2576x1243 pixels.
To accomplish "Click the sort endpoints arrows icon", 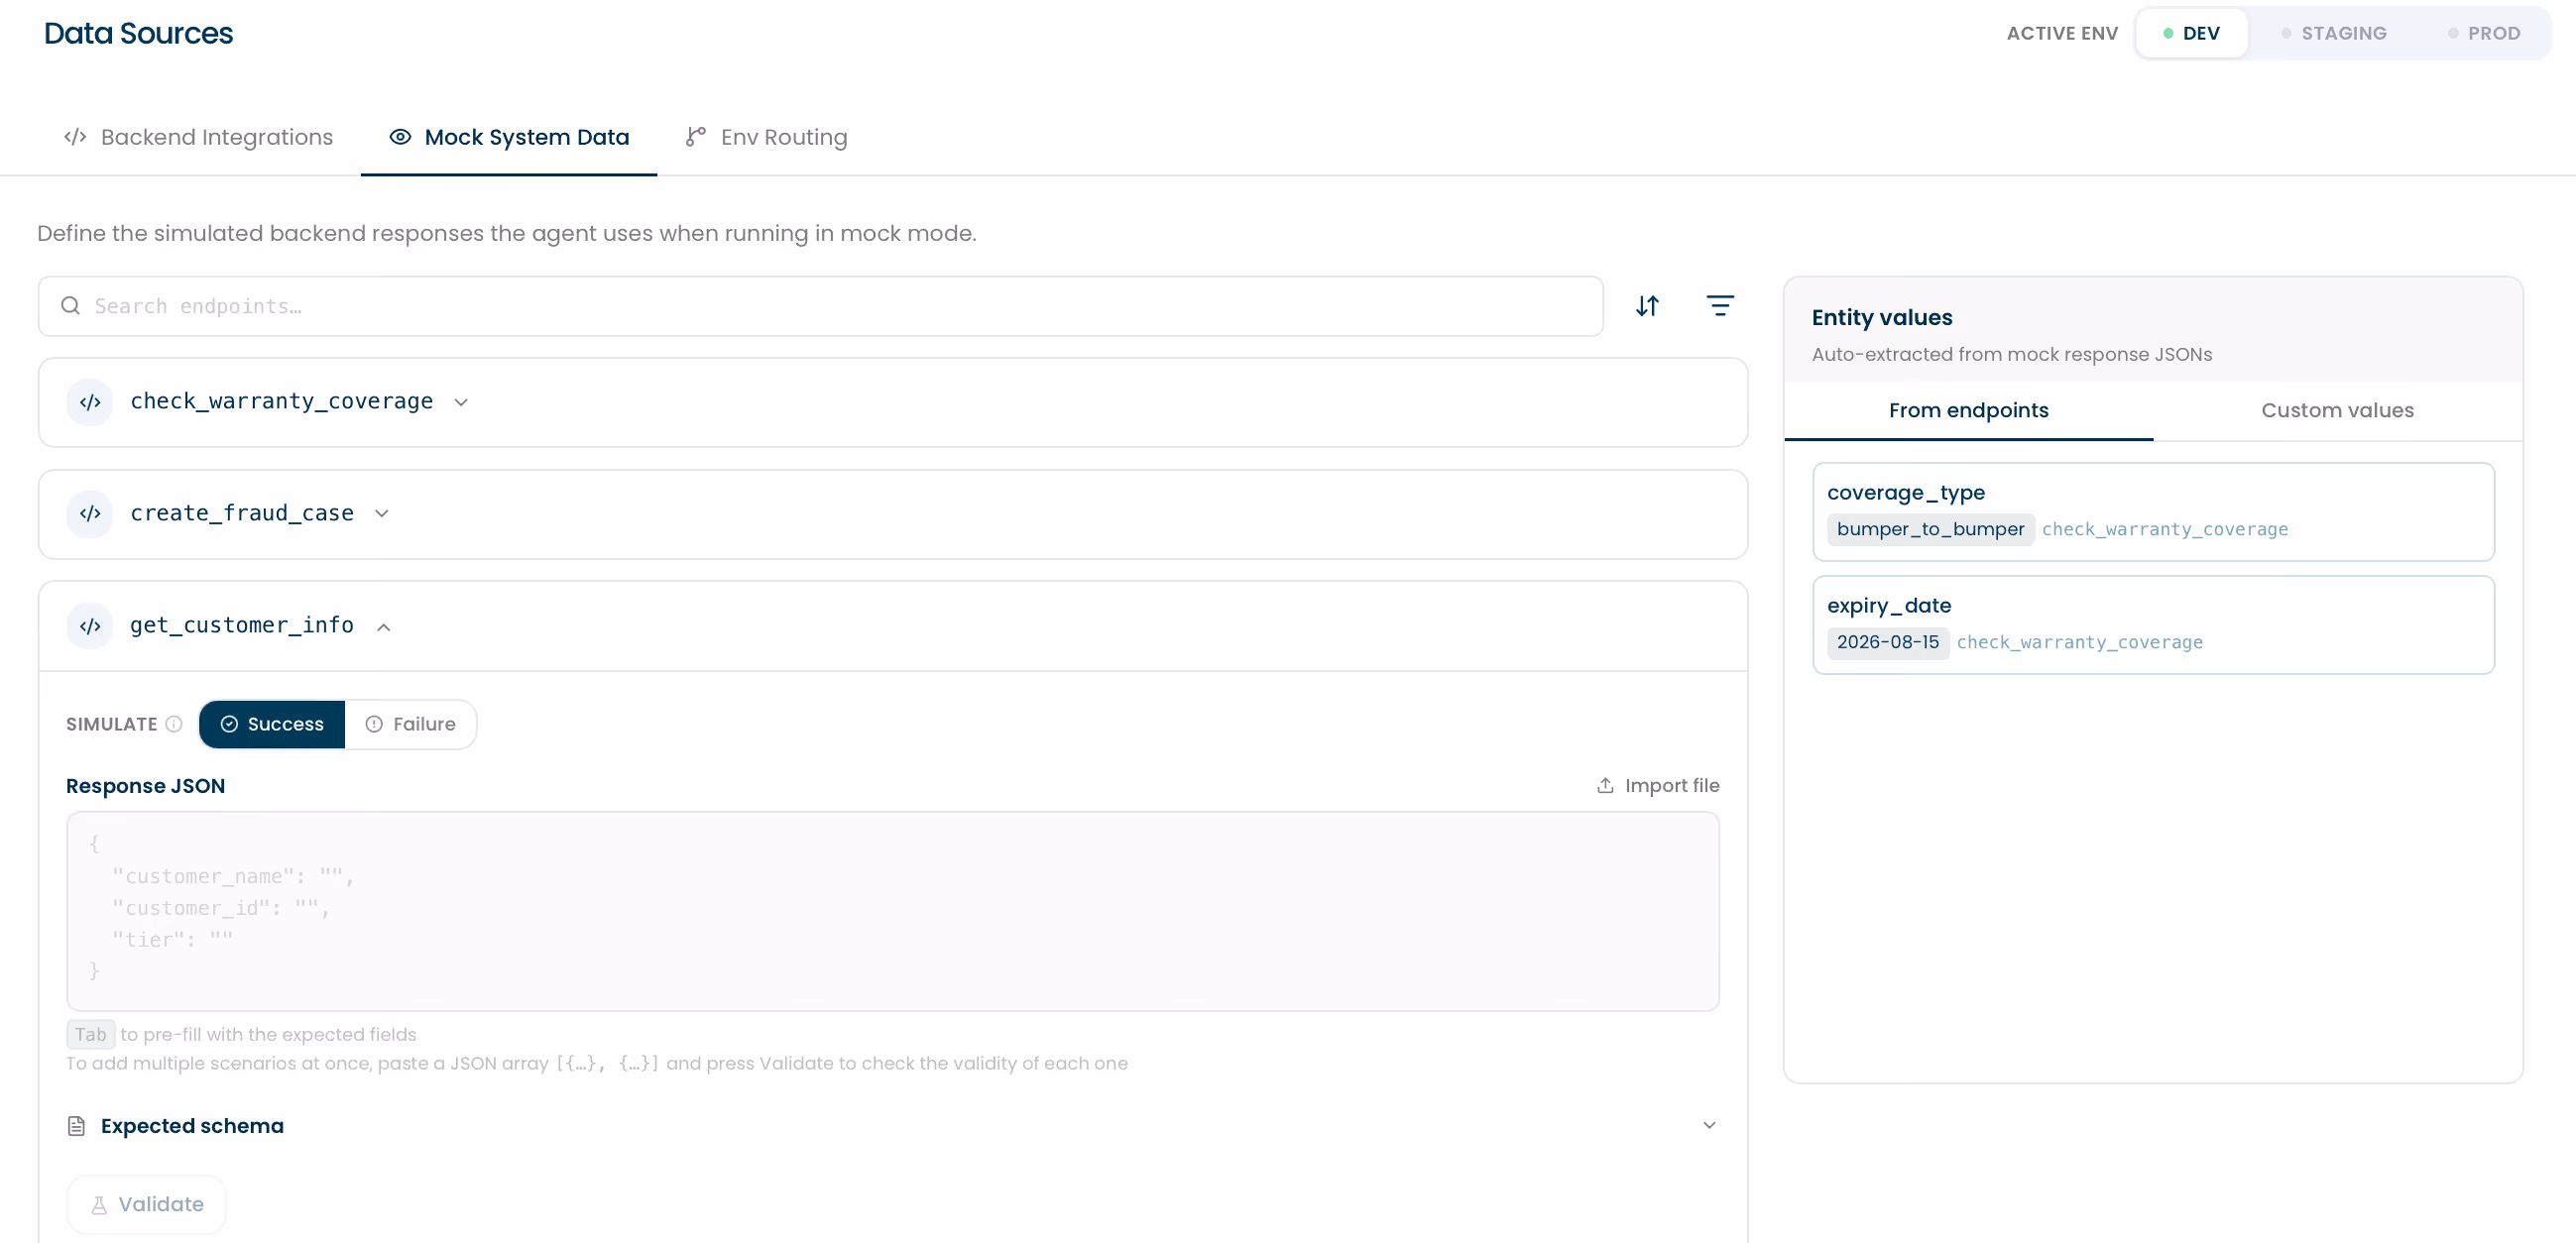I will click(1647, 306).
